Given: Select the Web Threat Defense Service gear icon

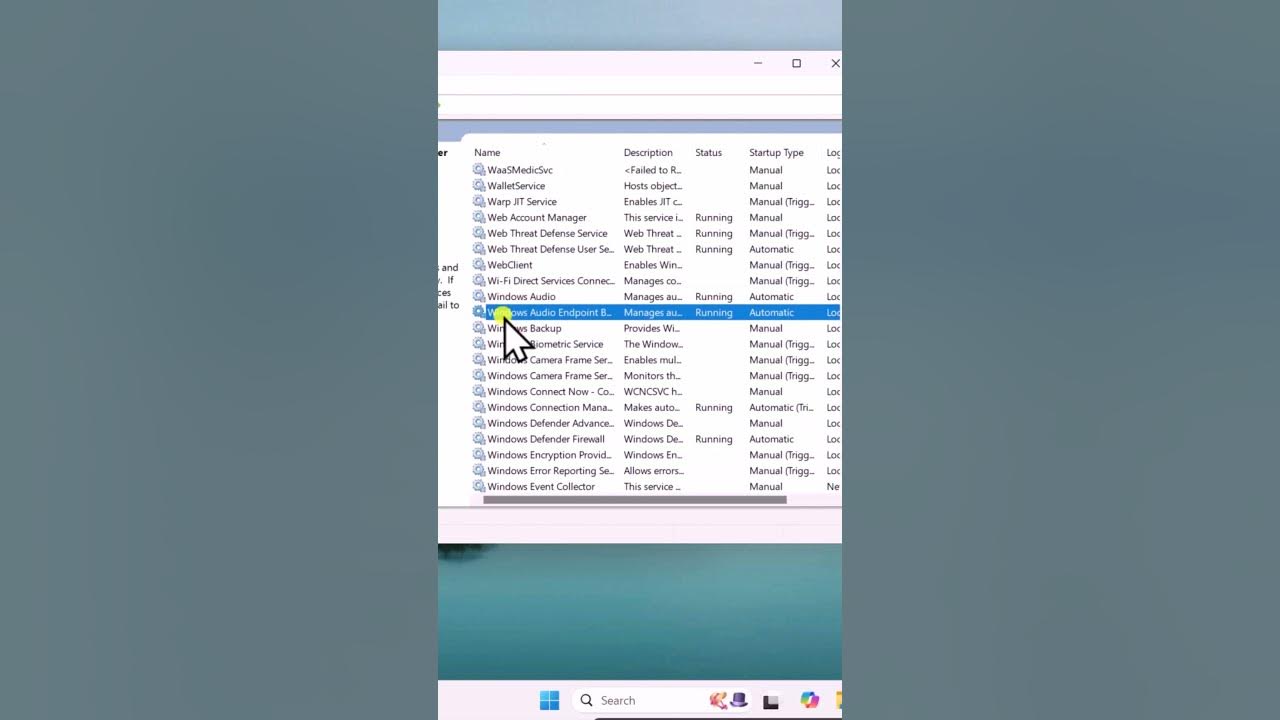Looking at the screenshot, I should pos(479,234).
